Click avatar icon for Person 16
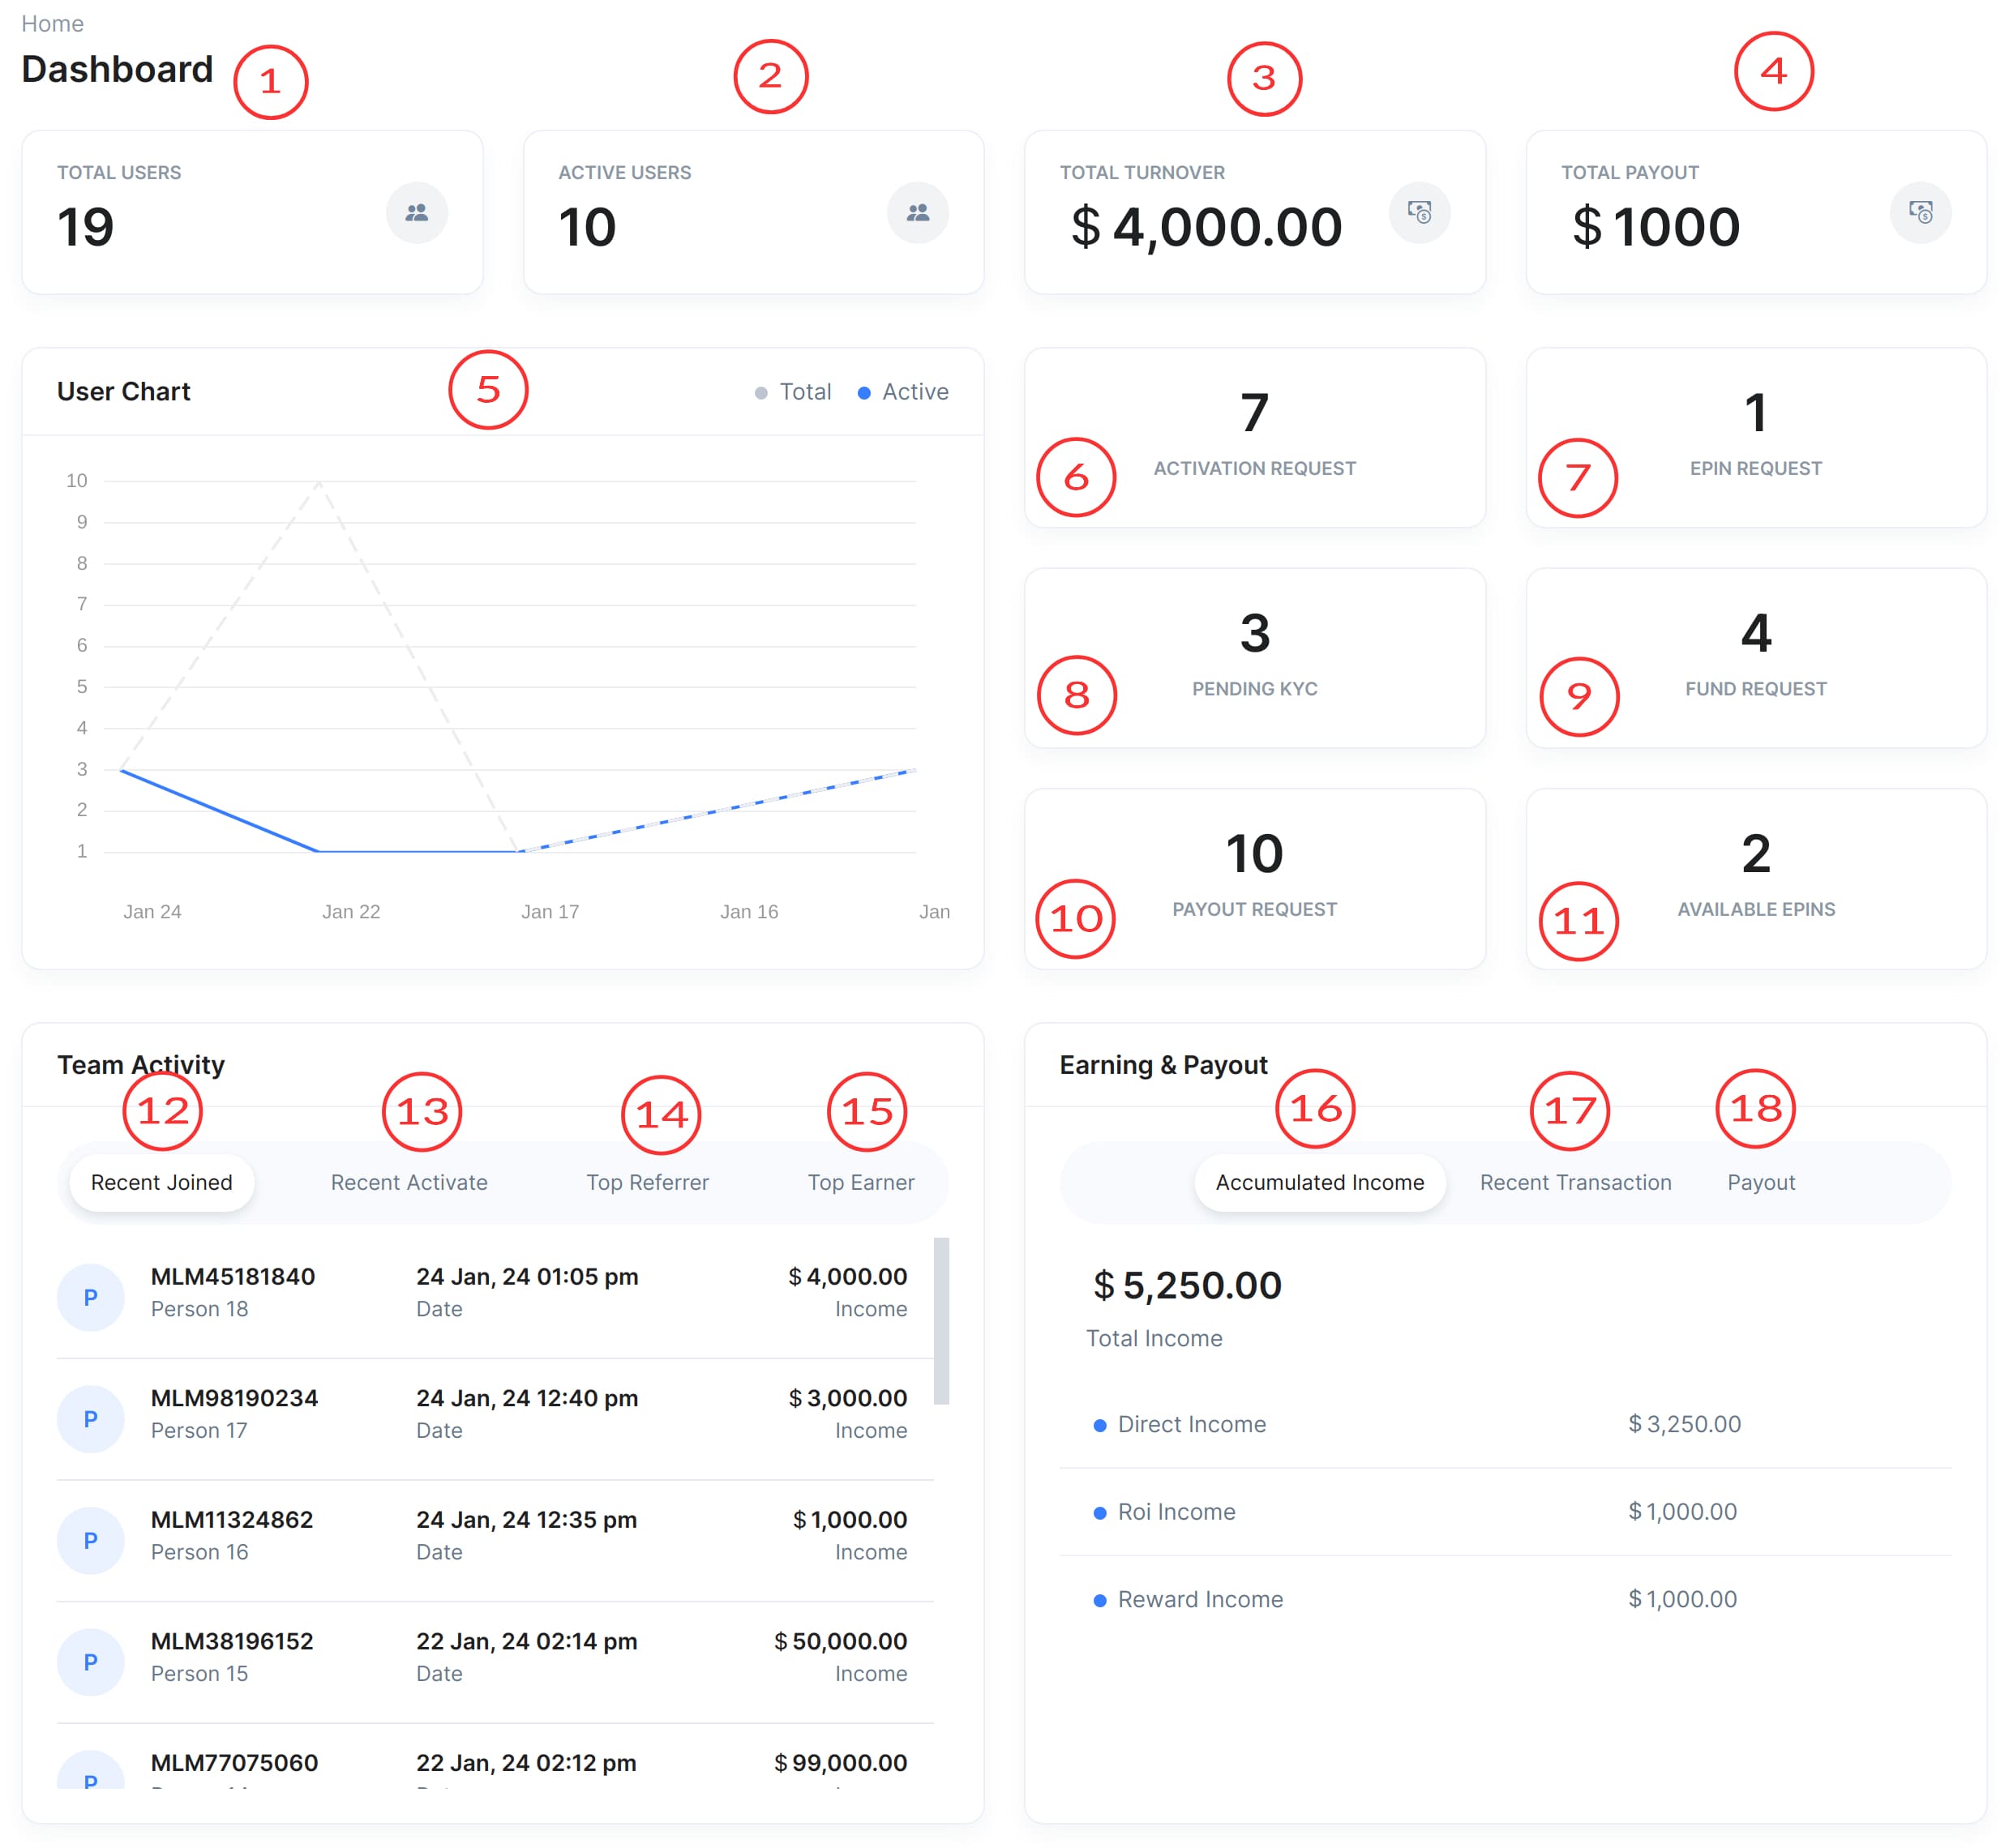This screenshot has width=2009, height=1848. click(x=90, y=1540)
